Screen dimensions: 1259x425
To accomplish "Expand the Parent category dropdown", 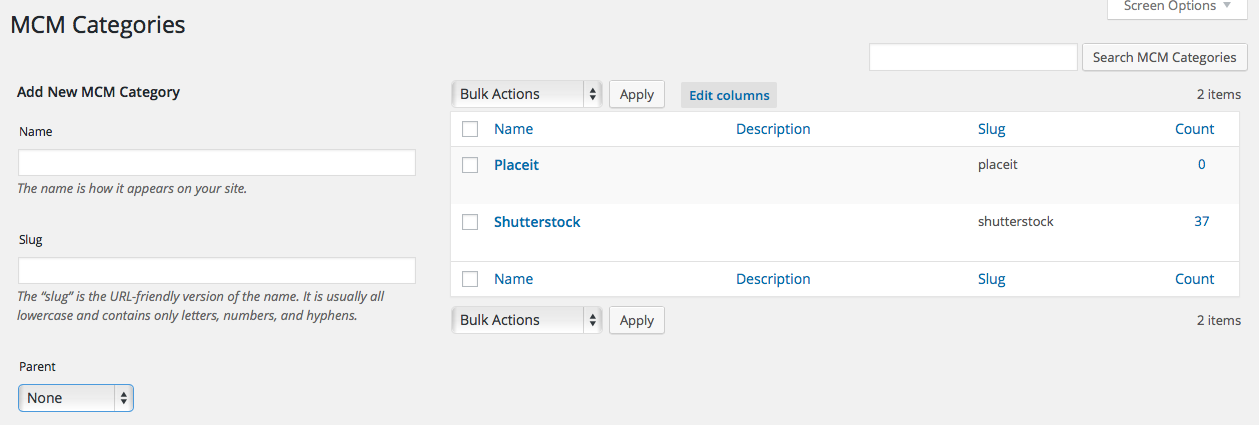I will (x=76, y=398).
